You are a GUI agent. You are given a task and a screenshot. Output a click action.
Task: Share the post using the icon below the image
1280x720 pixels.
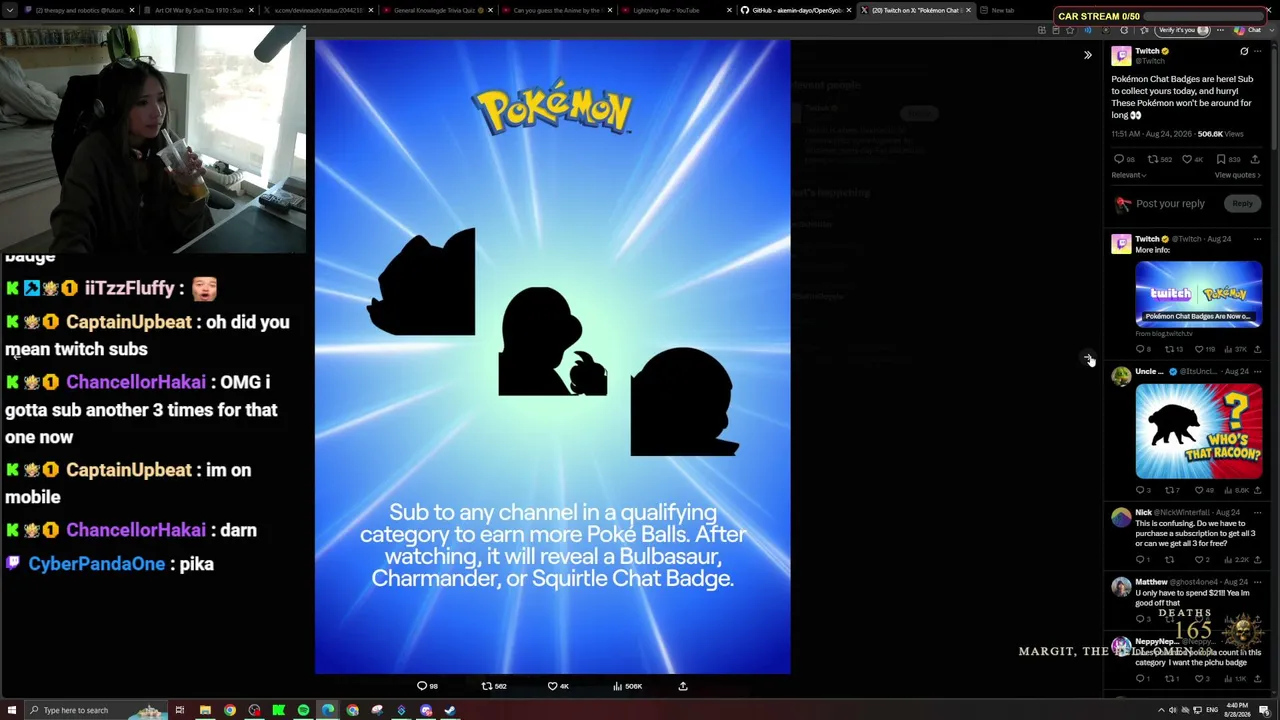[x=683, y=686]
